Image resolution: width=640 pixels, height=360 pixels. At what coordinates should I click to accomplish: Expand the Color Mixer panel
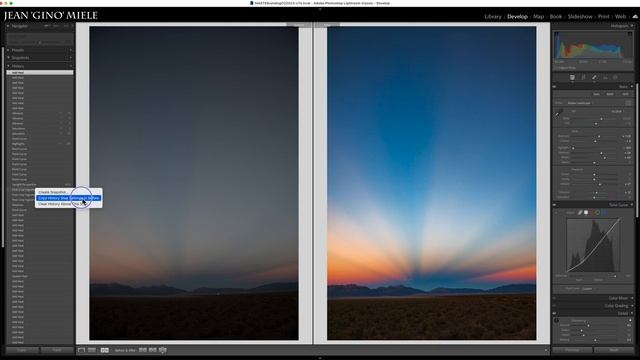[x=632, y=298]
